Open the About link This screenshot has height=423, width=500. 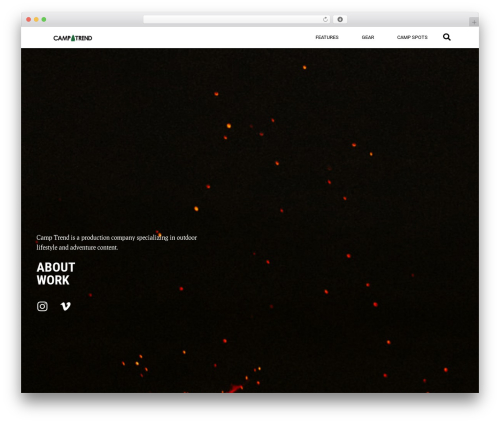point(56,267)
